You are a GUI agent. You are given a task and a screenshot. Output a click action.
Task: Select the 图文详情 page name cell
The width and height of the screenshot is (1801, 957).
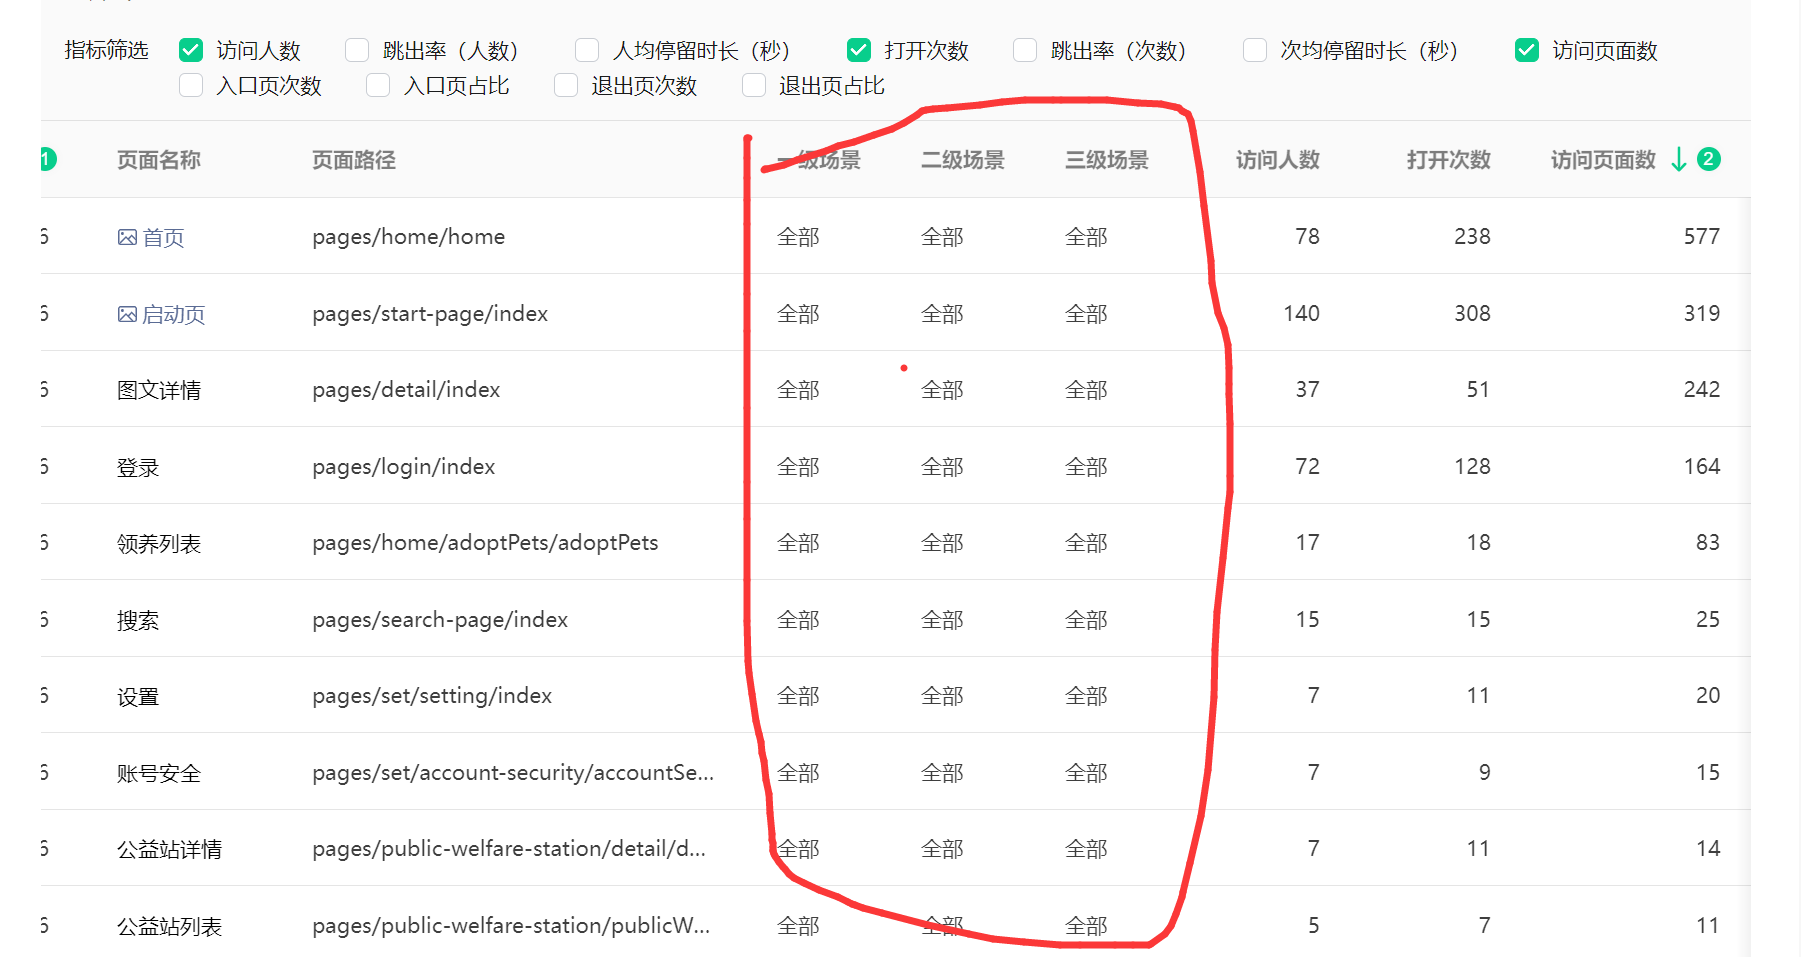(x=159, y=390)
